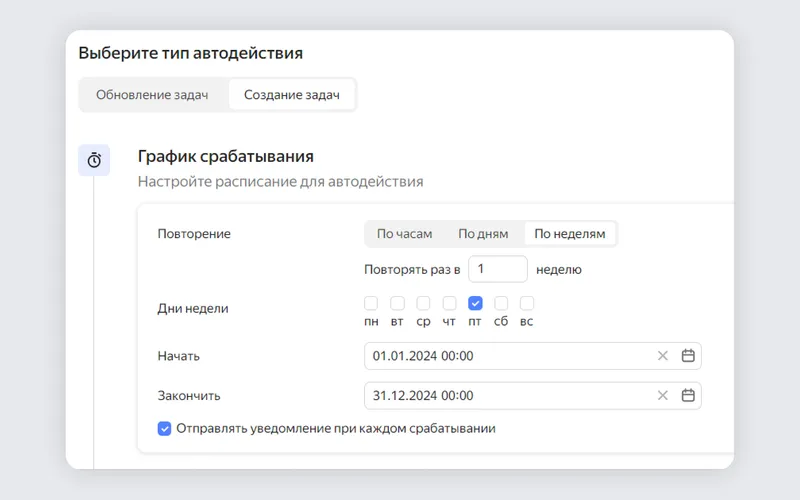Click the Закончить date input 31.12.2024 00:00
800x500 pixels.
533,395
